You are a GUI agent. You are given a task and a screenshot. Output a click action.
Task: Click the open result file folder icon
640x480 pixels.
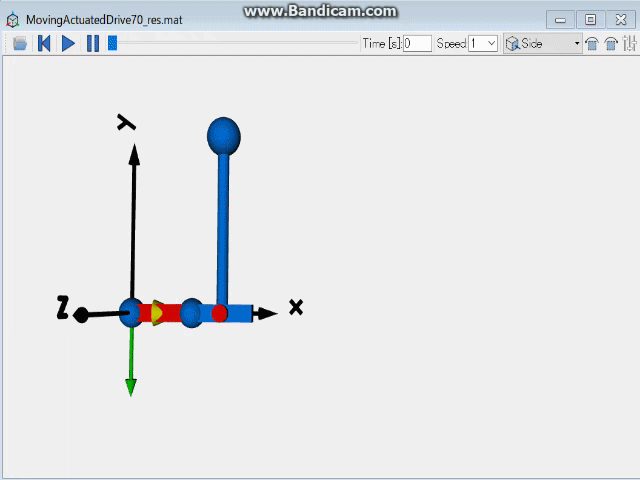(20, 43)
